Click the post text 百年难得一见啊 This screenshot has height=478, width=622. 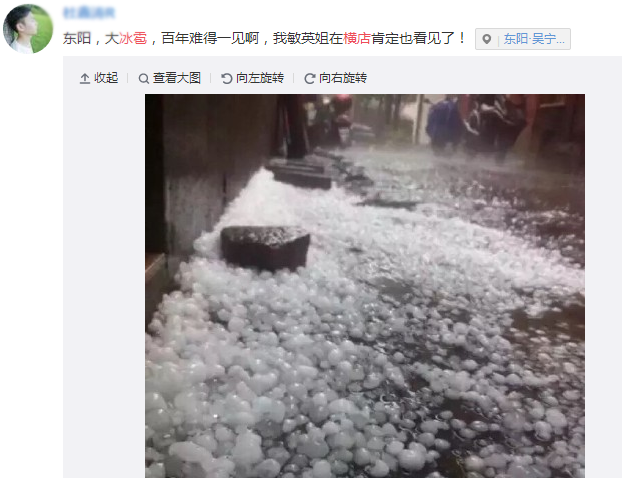pos(210,38)
